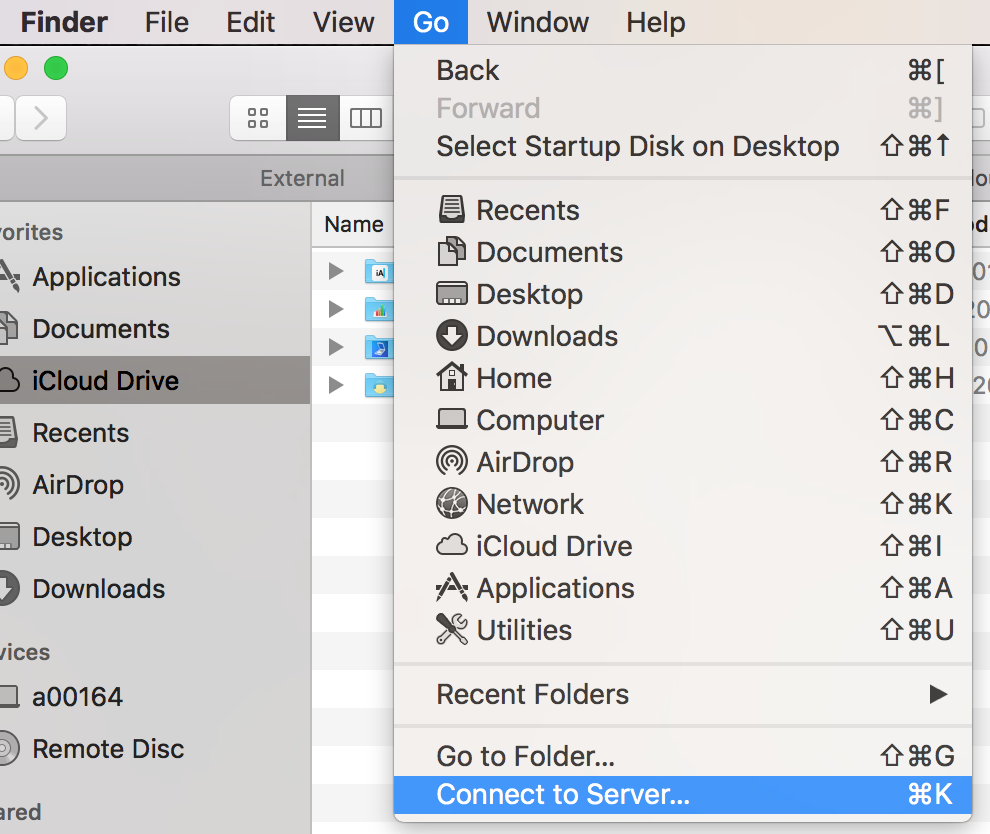Select the Numbers chart folder icon
The image size is (990, 834).
tap(379, 309)
